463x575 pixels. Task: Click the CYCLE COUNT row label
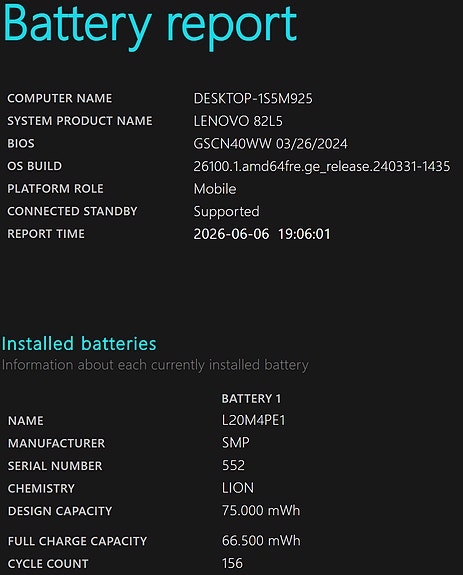click(x=48, y=564)
